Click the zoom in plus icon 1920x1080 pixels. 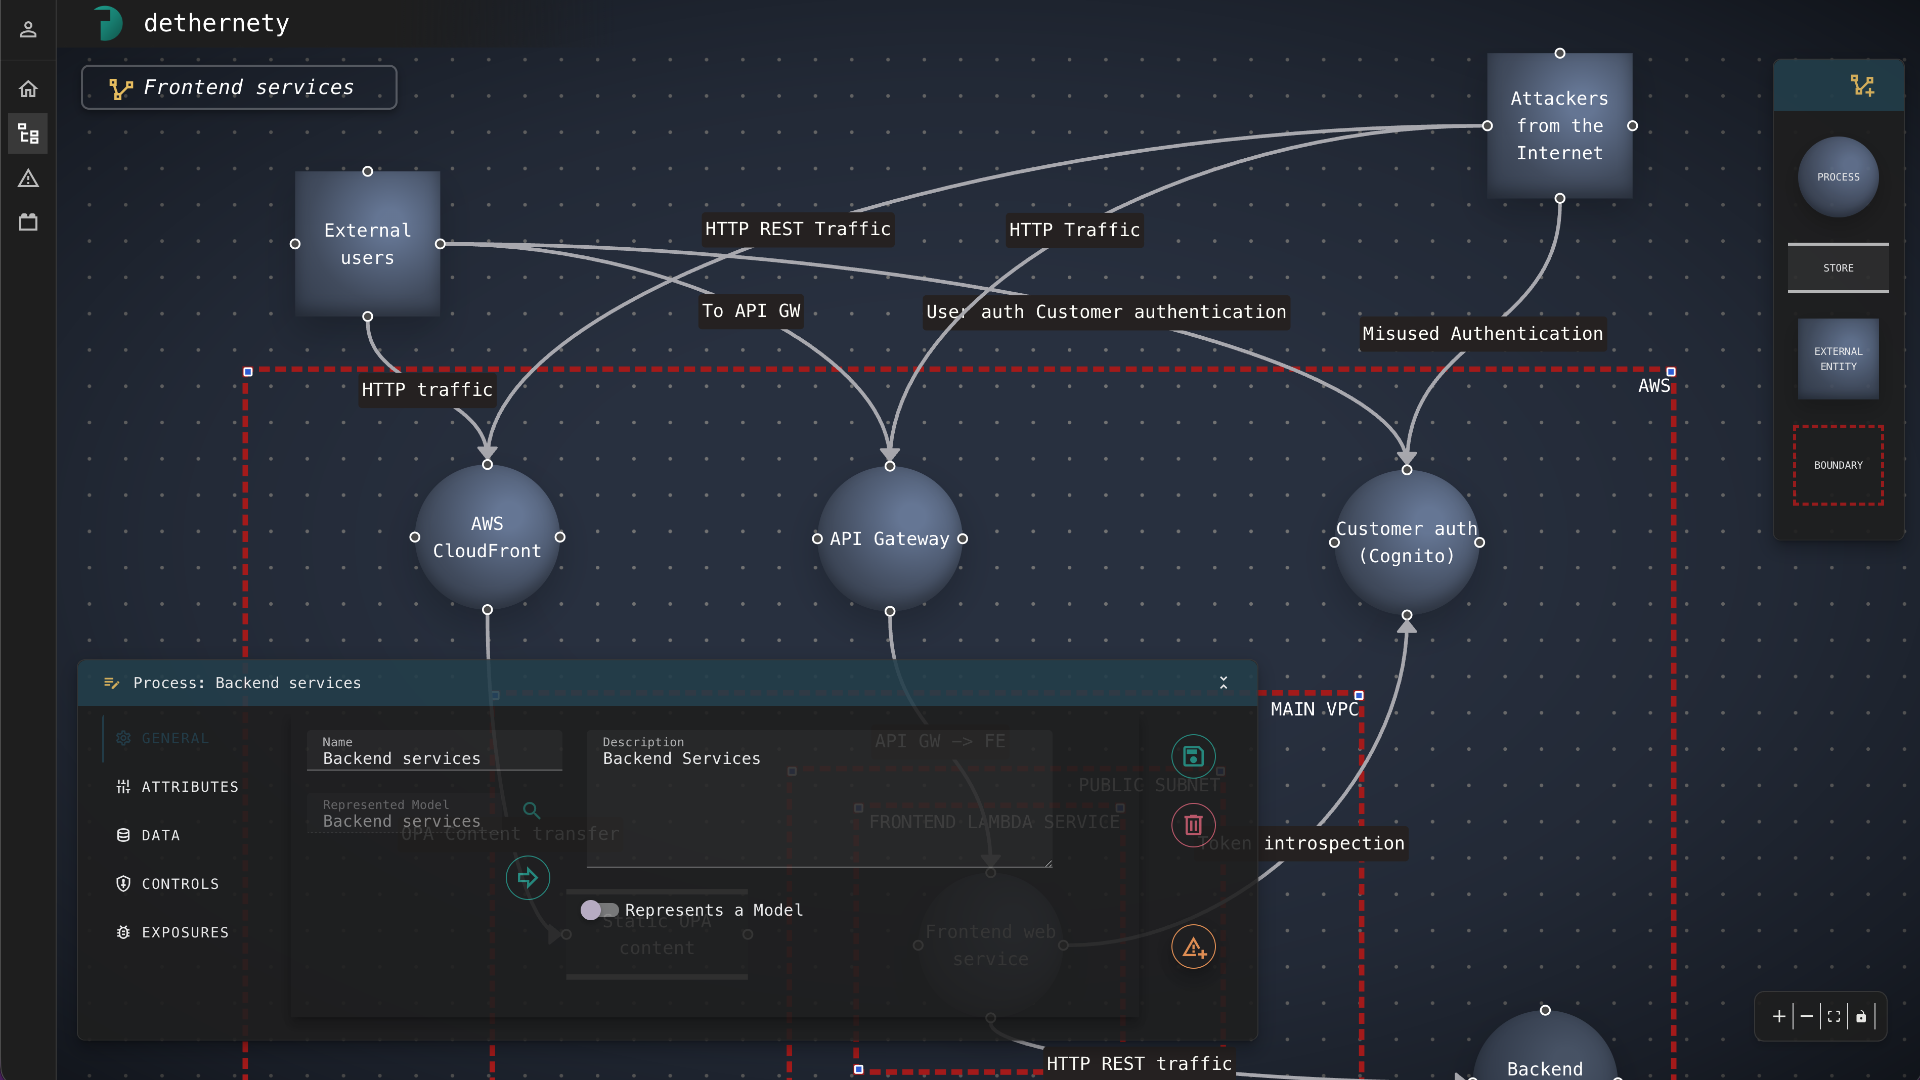1779,1016
